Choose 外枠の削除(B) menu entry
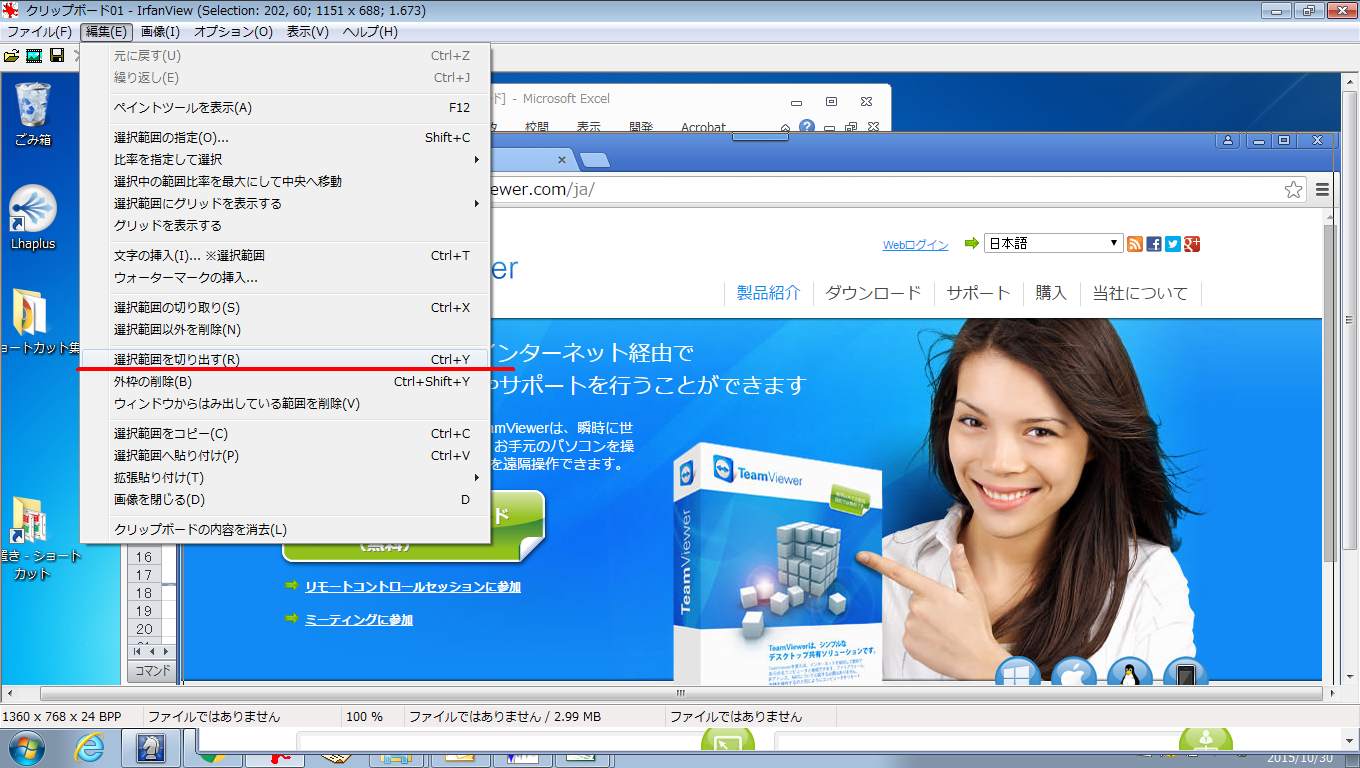This screenshot has height=768, width=1360. 285,381
